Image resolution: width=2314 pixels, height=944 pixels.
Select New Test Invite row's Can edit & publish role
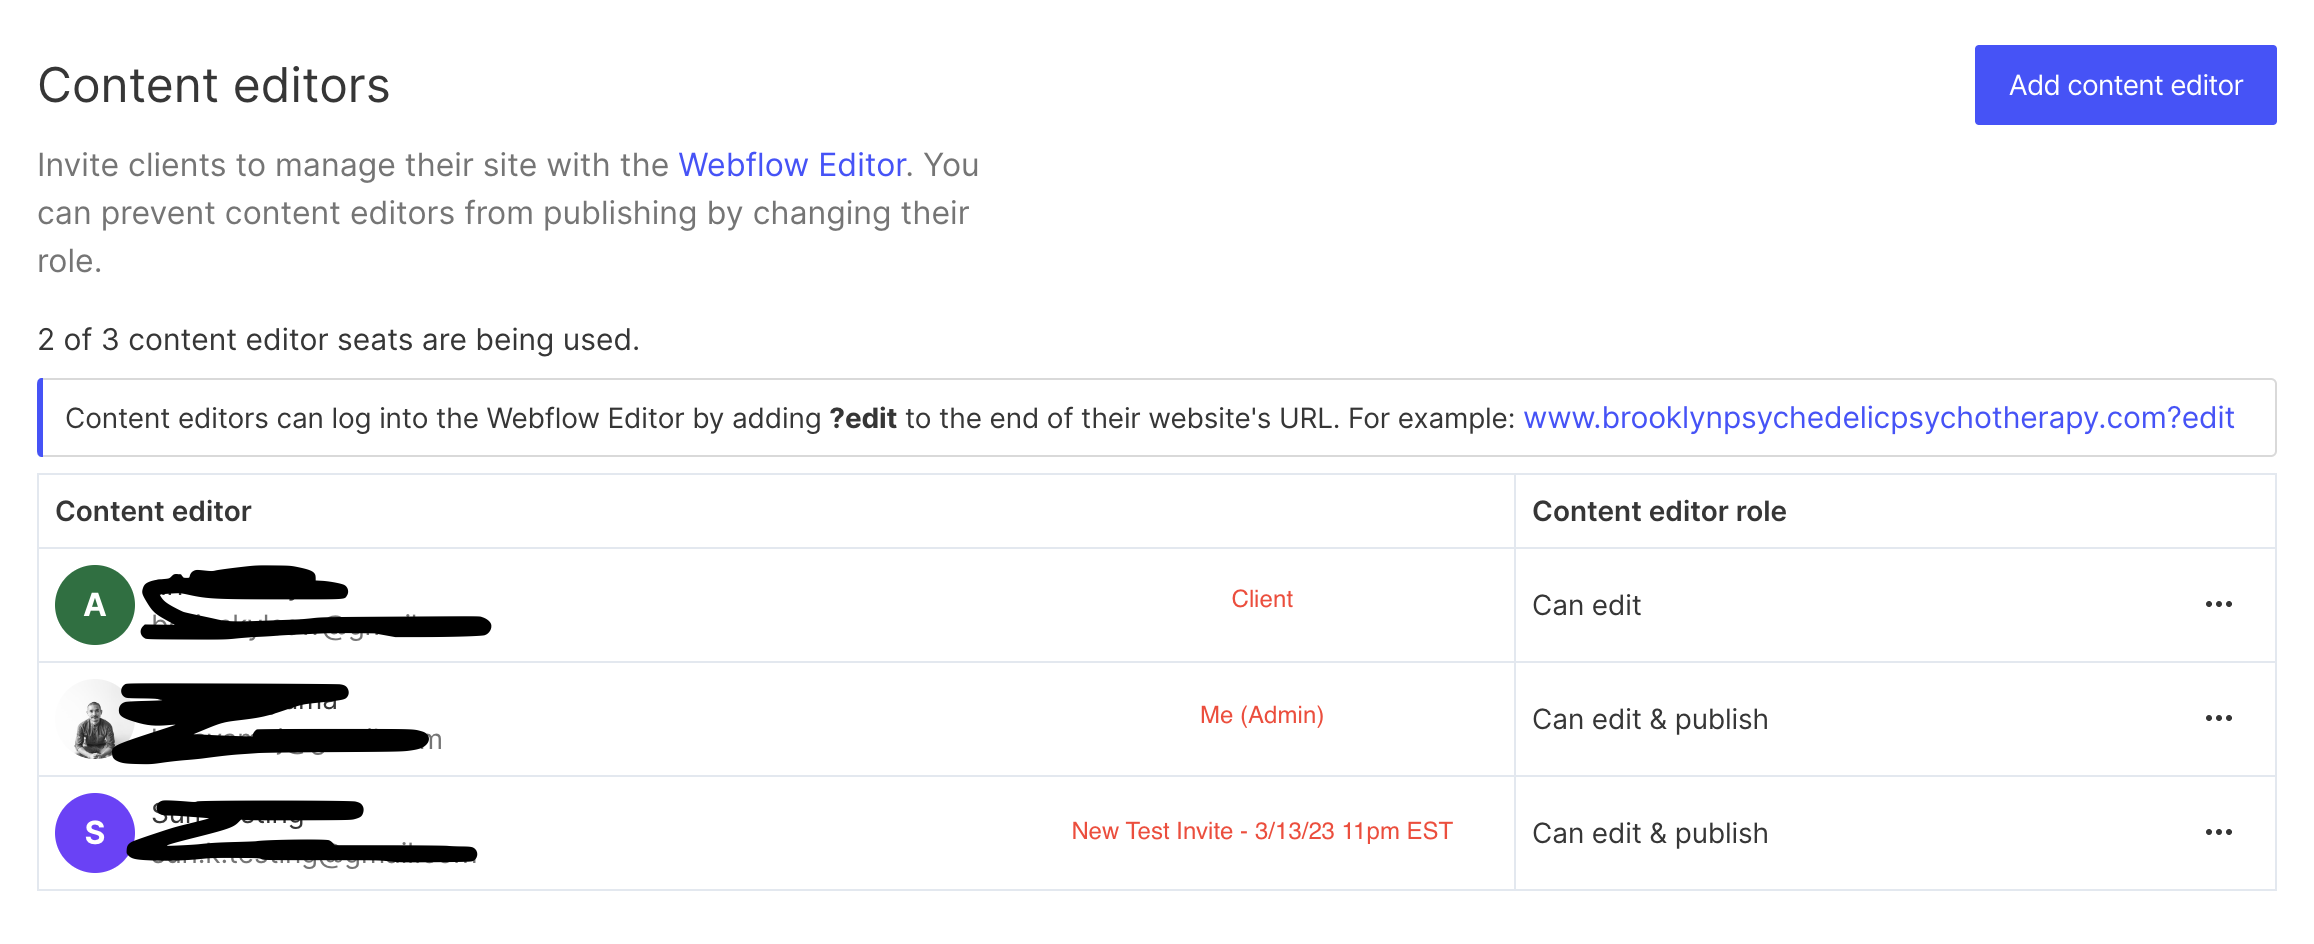pyautogui.click(x=1649, y=834)
